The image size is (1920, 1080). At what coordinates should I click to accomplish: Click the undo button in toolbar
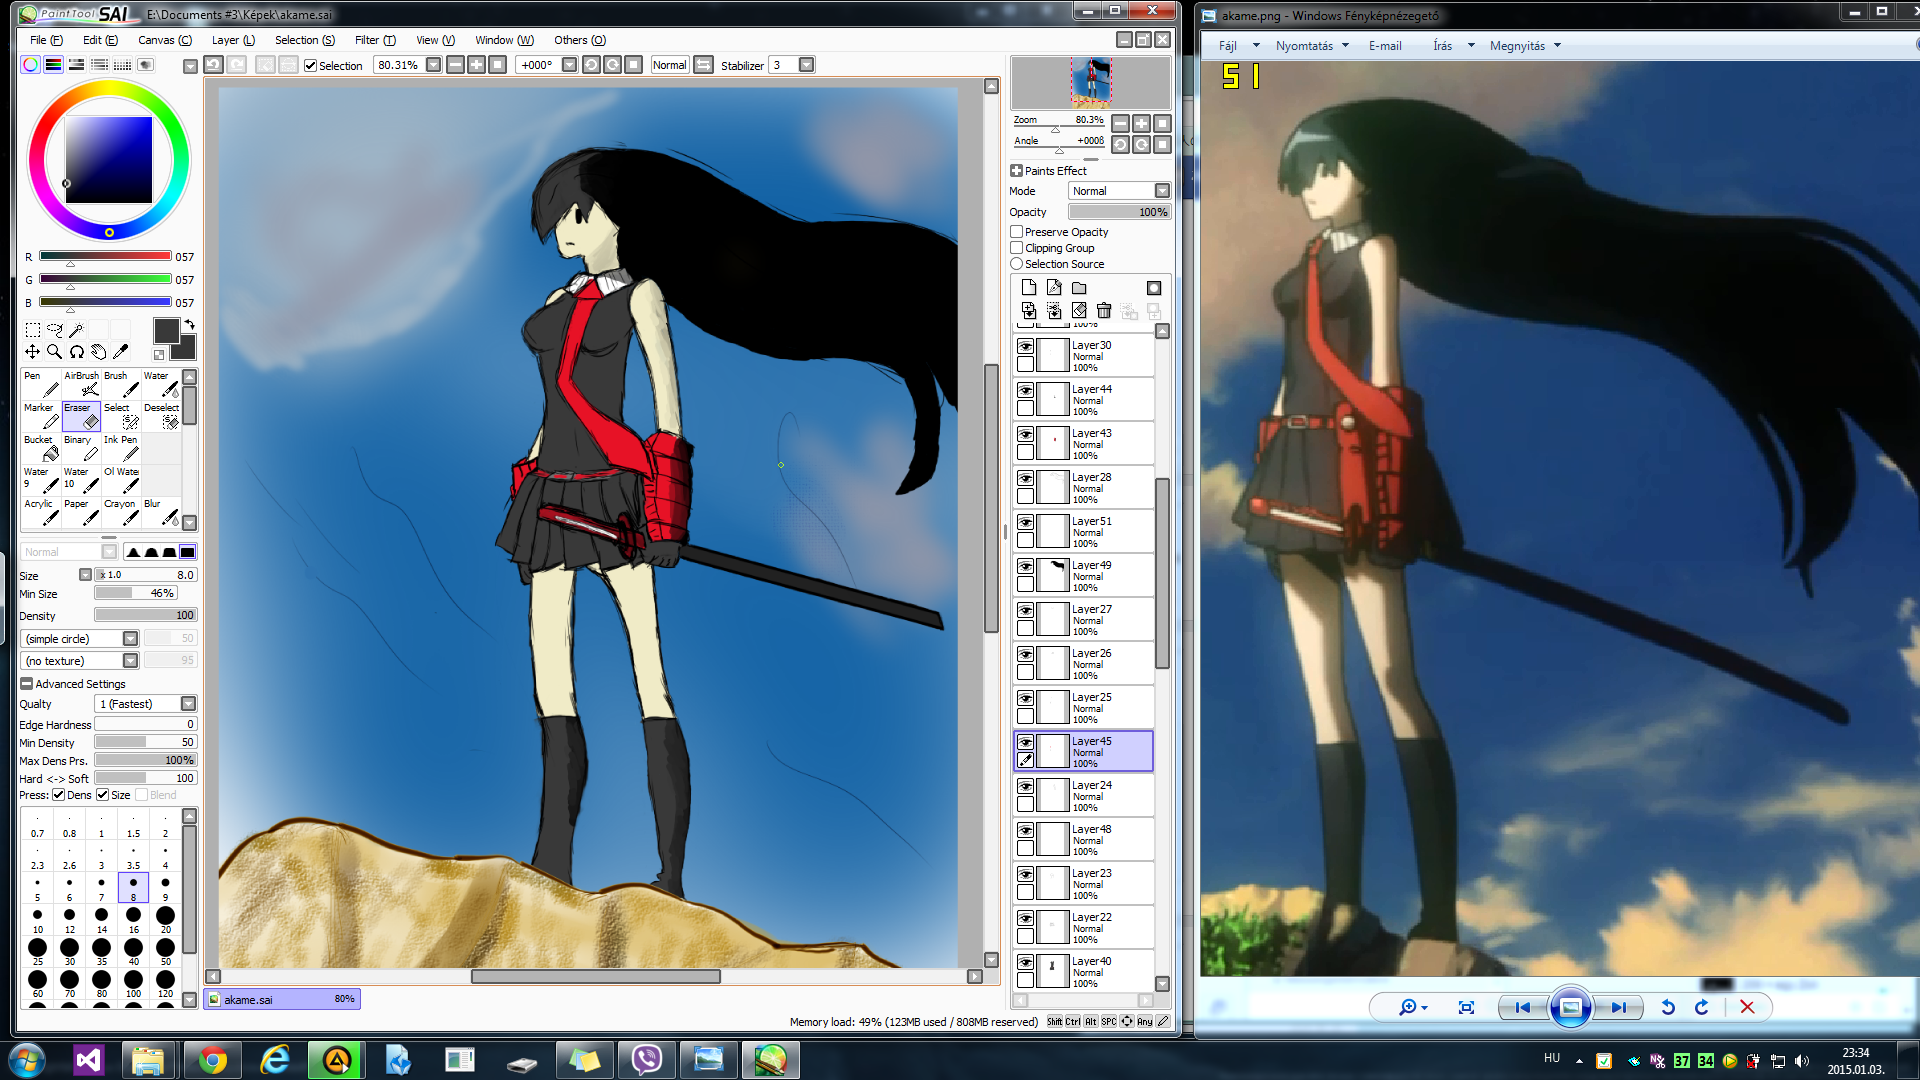(x=213, y=65)
